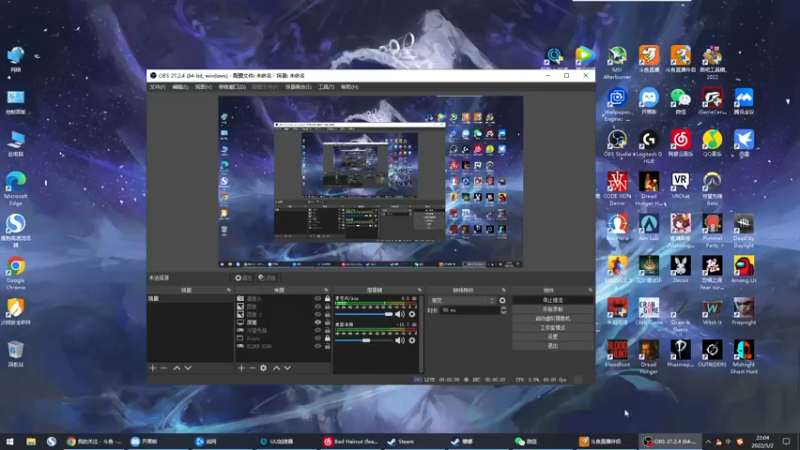The height and width of the screenshot is (450, 800).
Task: Open the Midnight Ghost Hunt desktop shortcut
Action: [743, 358]
